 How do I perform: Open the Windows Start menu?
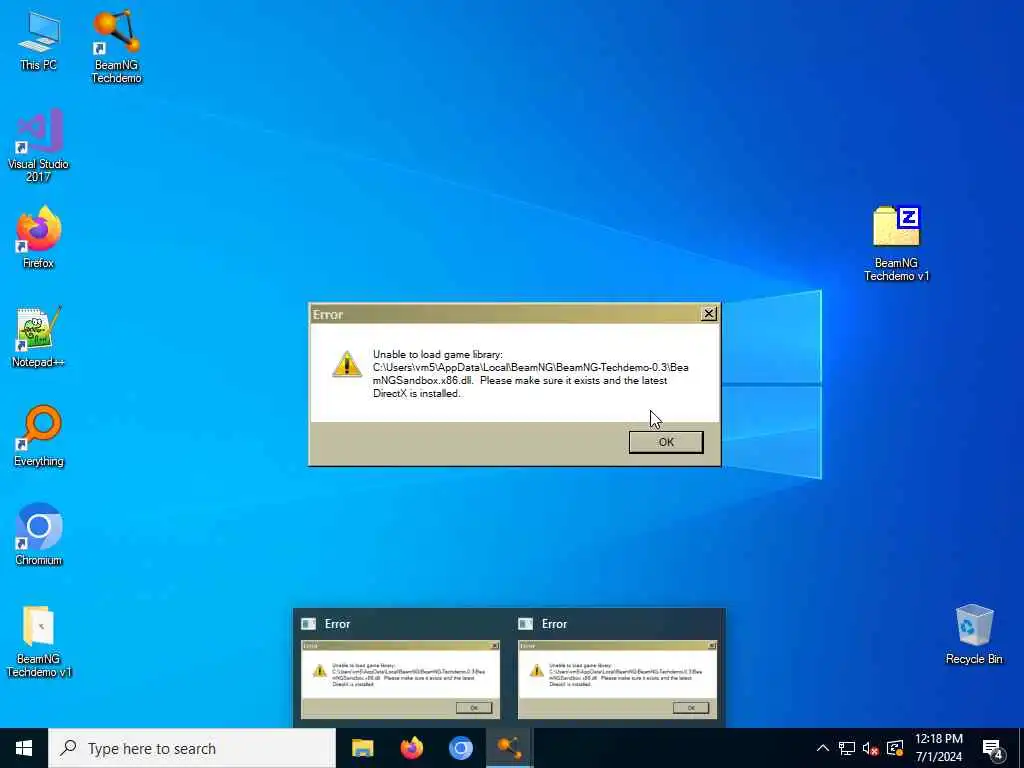[x=24, y=748]
